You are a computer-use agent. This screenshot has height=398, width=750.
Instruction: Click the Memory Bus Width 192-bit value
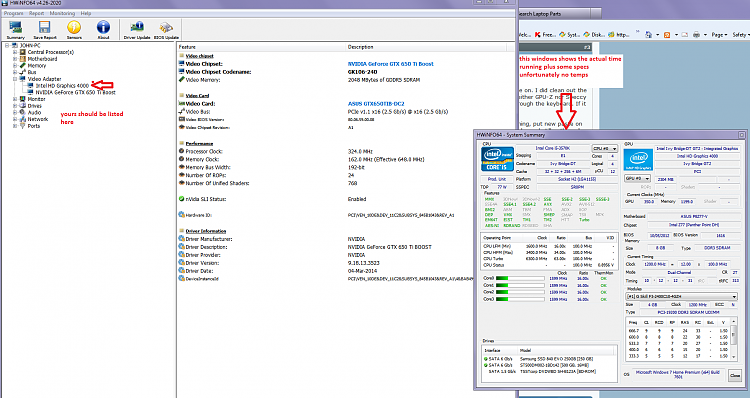click(356, 167)
